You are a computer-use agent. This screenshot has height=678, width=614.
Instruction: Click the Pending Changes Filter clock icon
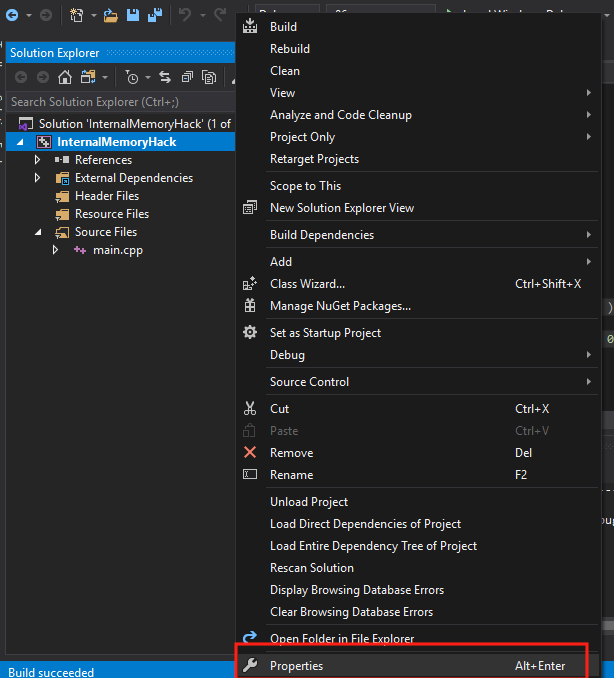click(131, 77)
